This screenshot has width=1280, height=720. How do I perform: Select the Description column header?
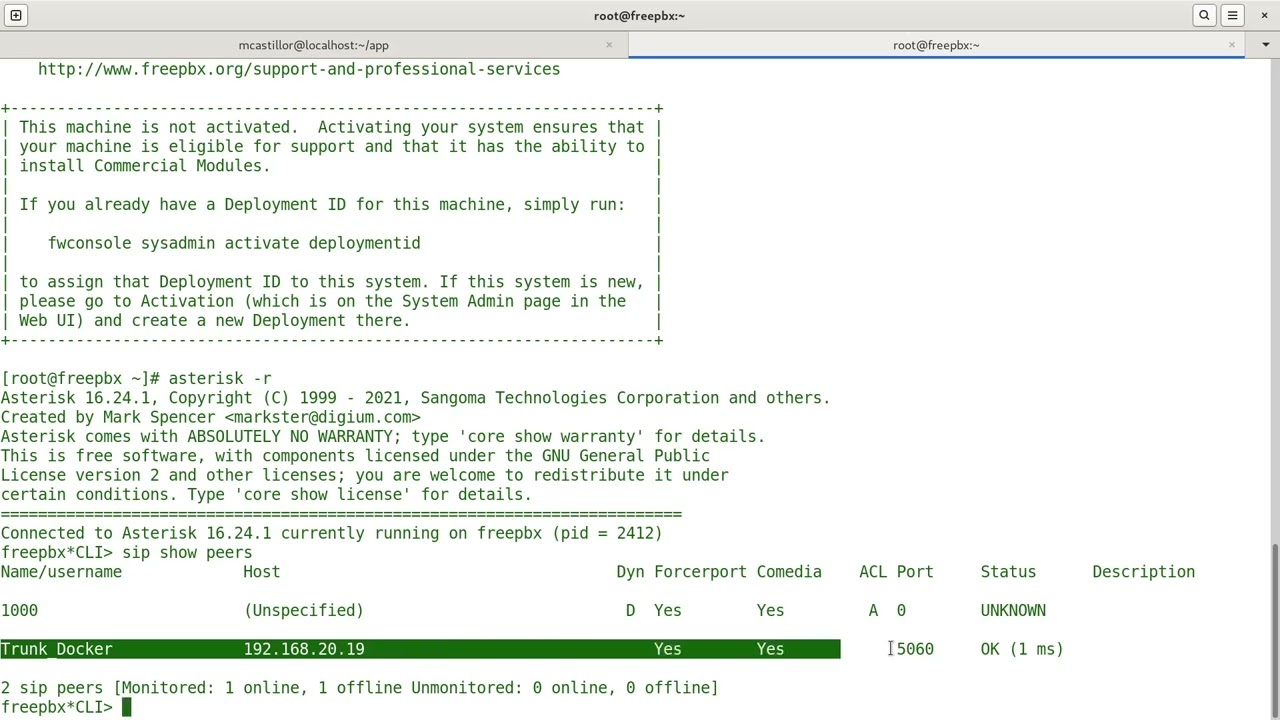[x=1143, y=572]
